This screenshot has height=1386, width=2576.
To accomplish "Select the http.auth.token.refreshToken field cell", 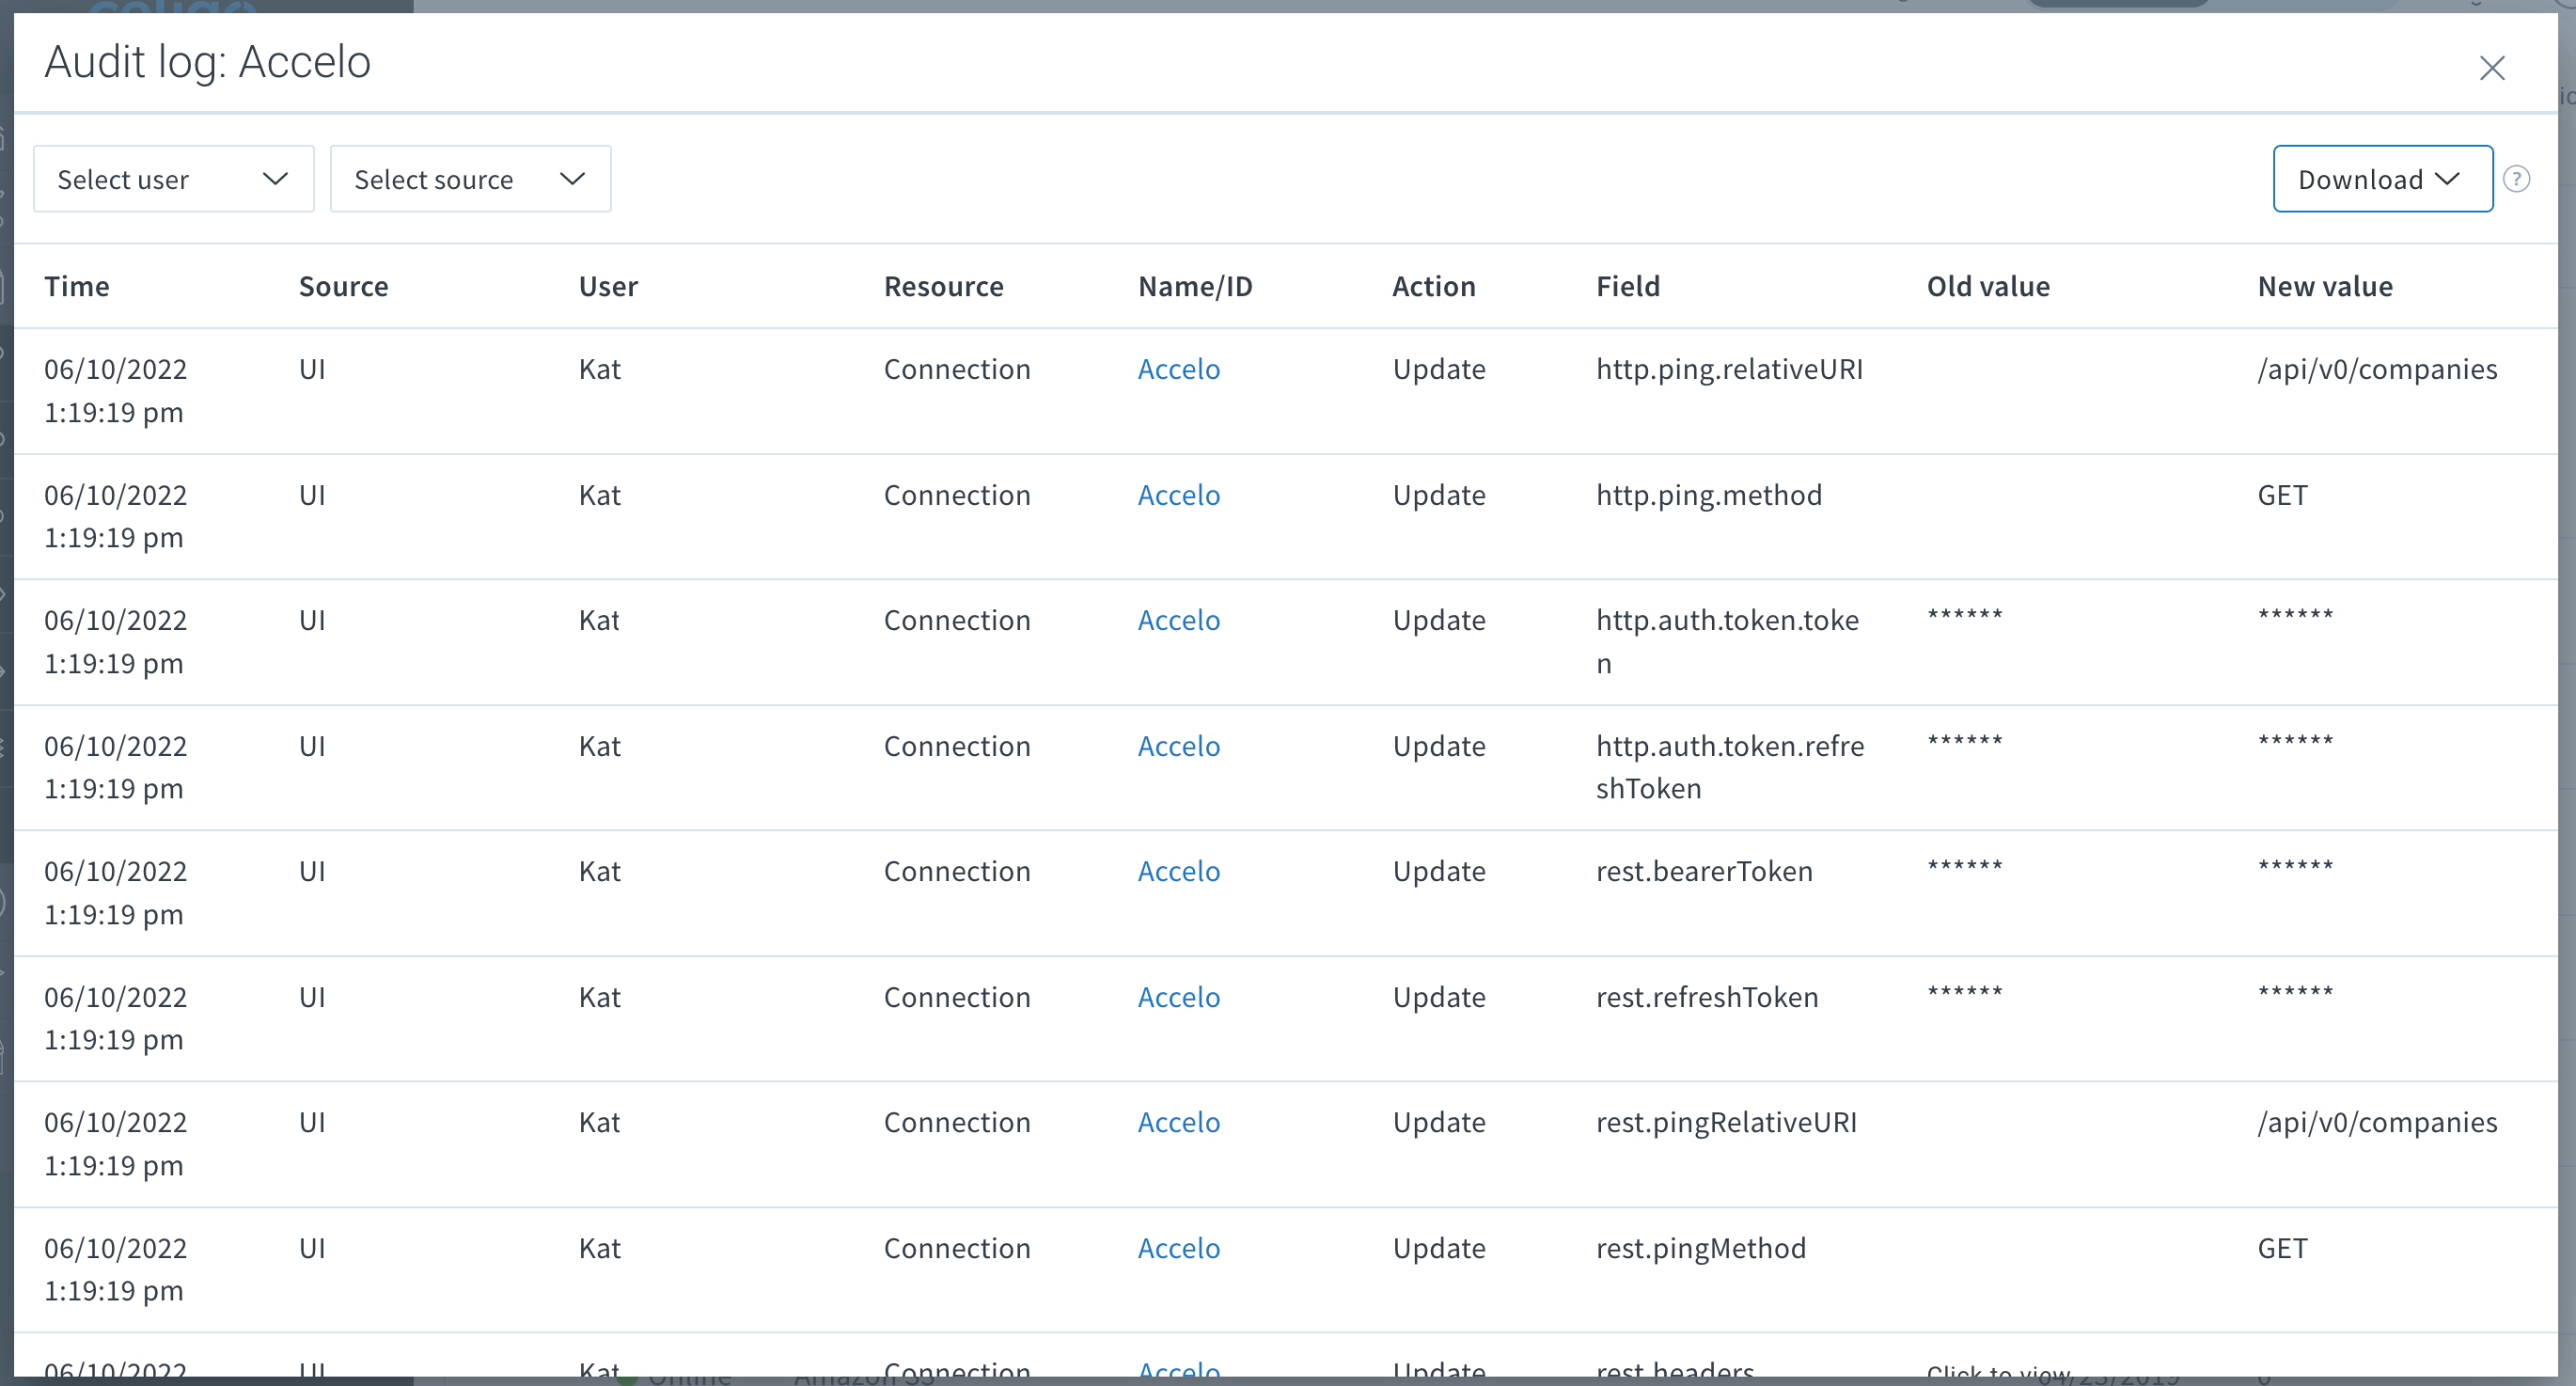I will coord(1730,767).
